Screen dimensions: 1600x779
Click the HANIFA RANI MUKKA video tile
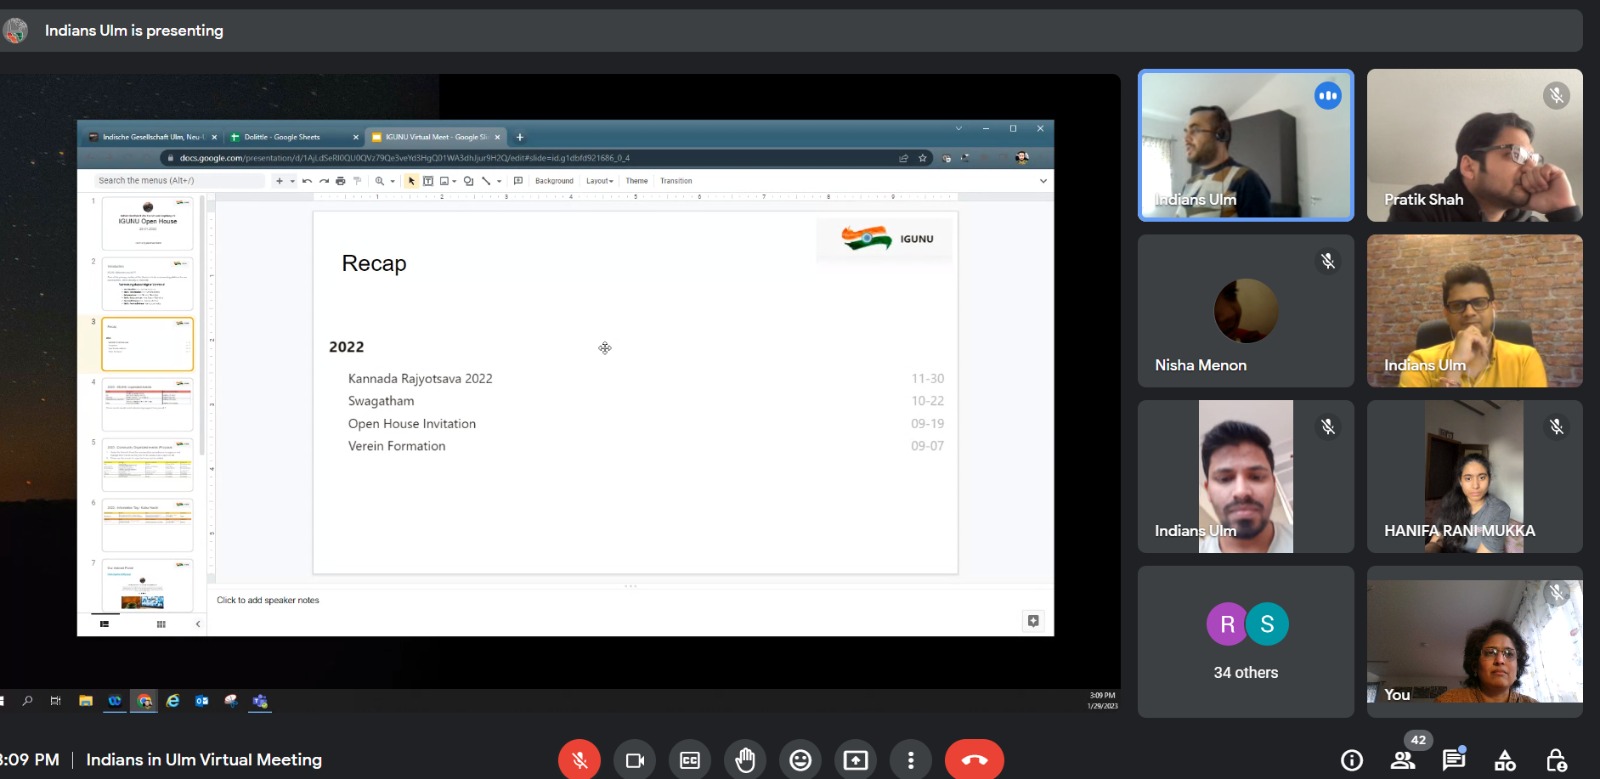[x=1475, y=477]
